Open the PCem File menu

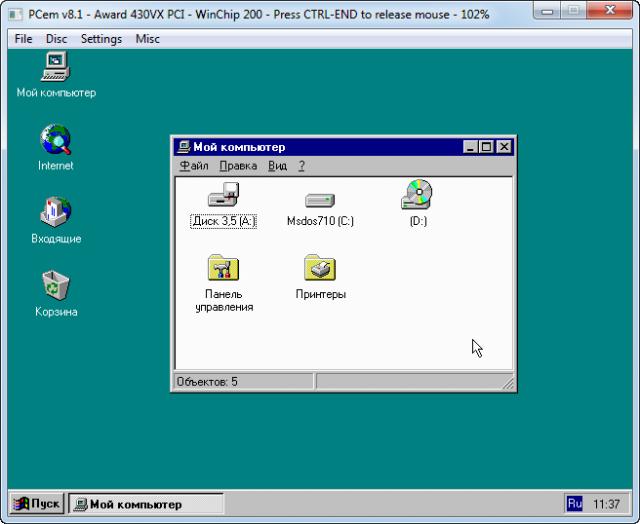tap(23, 39)
